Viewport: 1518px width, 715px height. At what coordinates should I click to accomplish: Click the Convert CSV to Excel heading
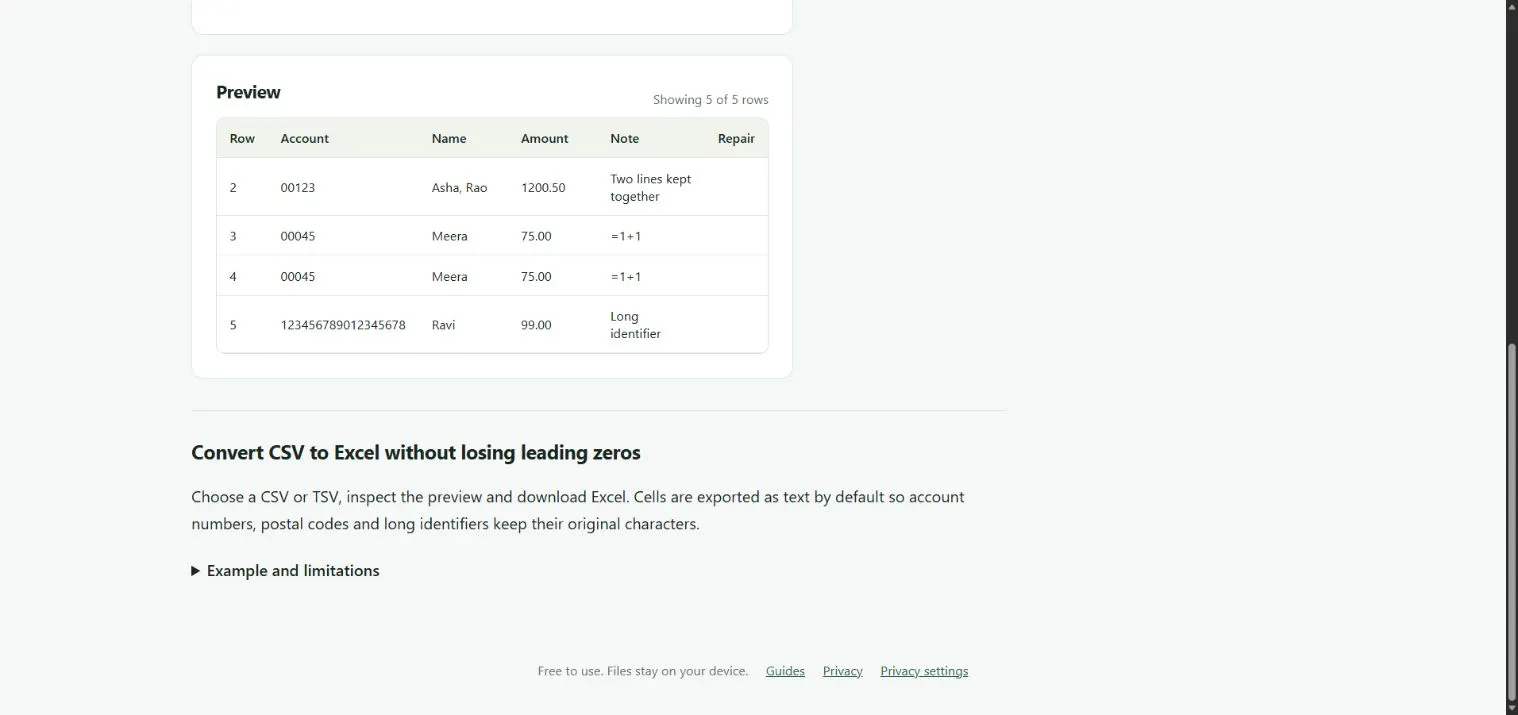[x=416, y=453]
